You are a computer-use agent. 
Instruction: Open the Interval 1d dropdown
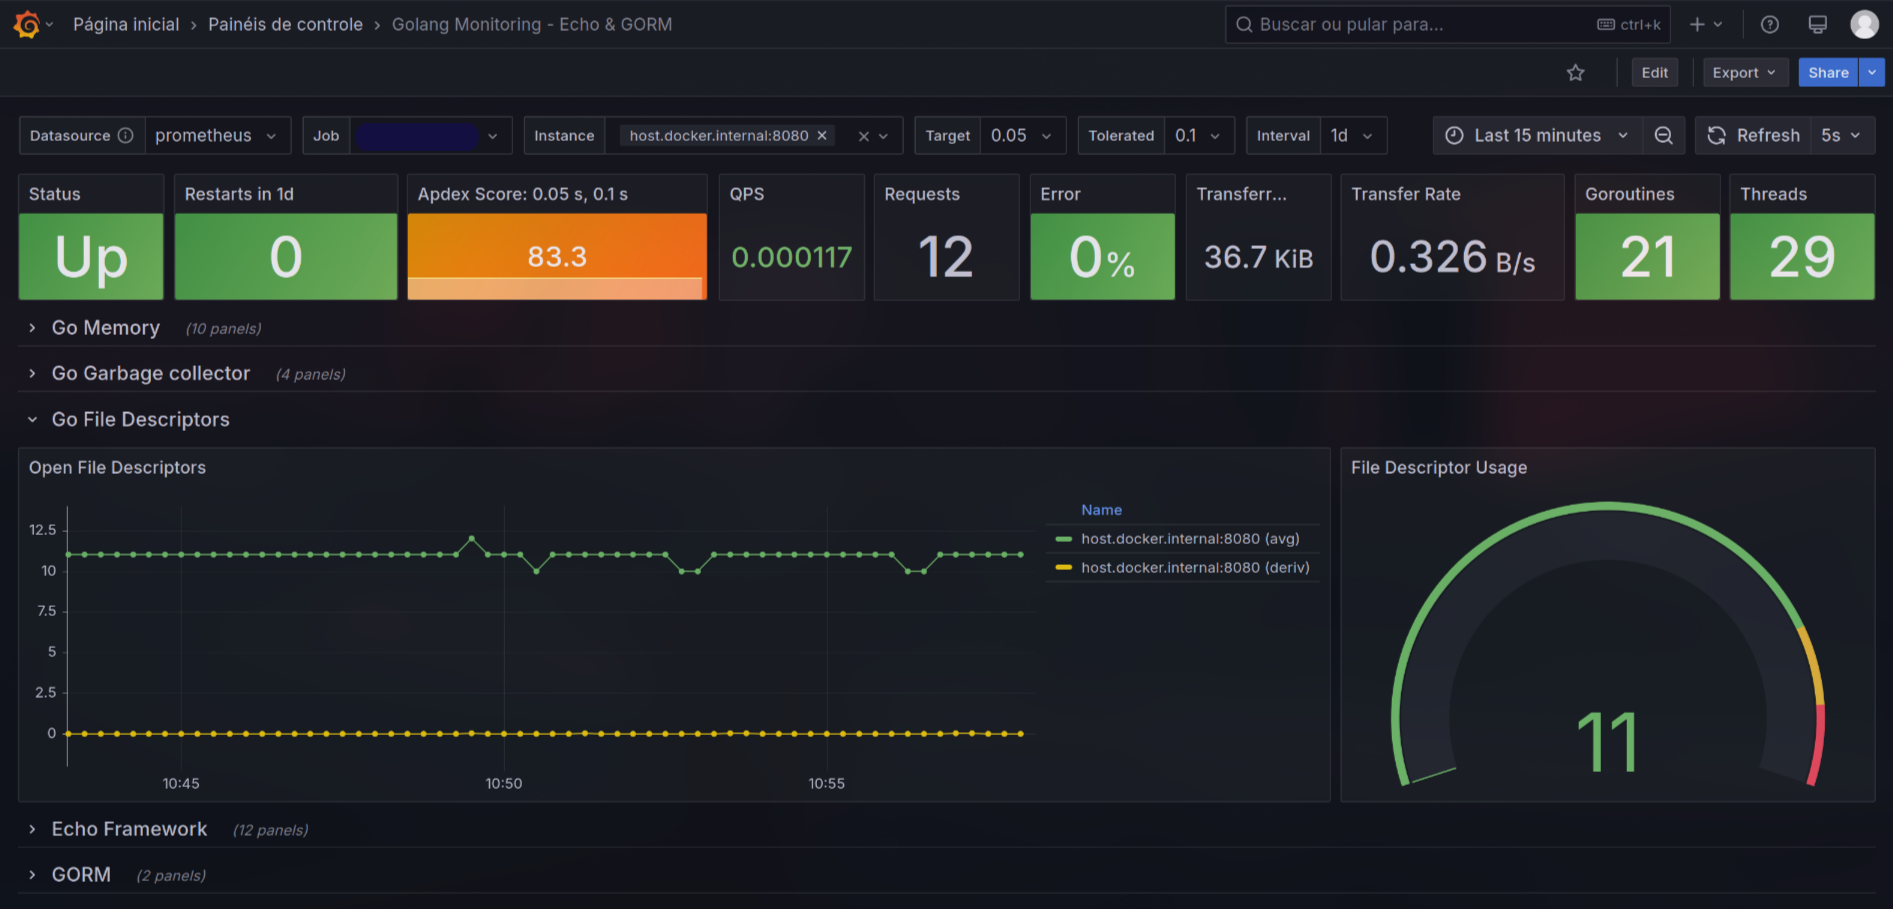pyautogui.click(x=1353, y=135)
